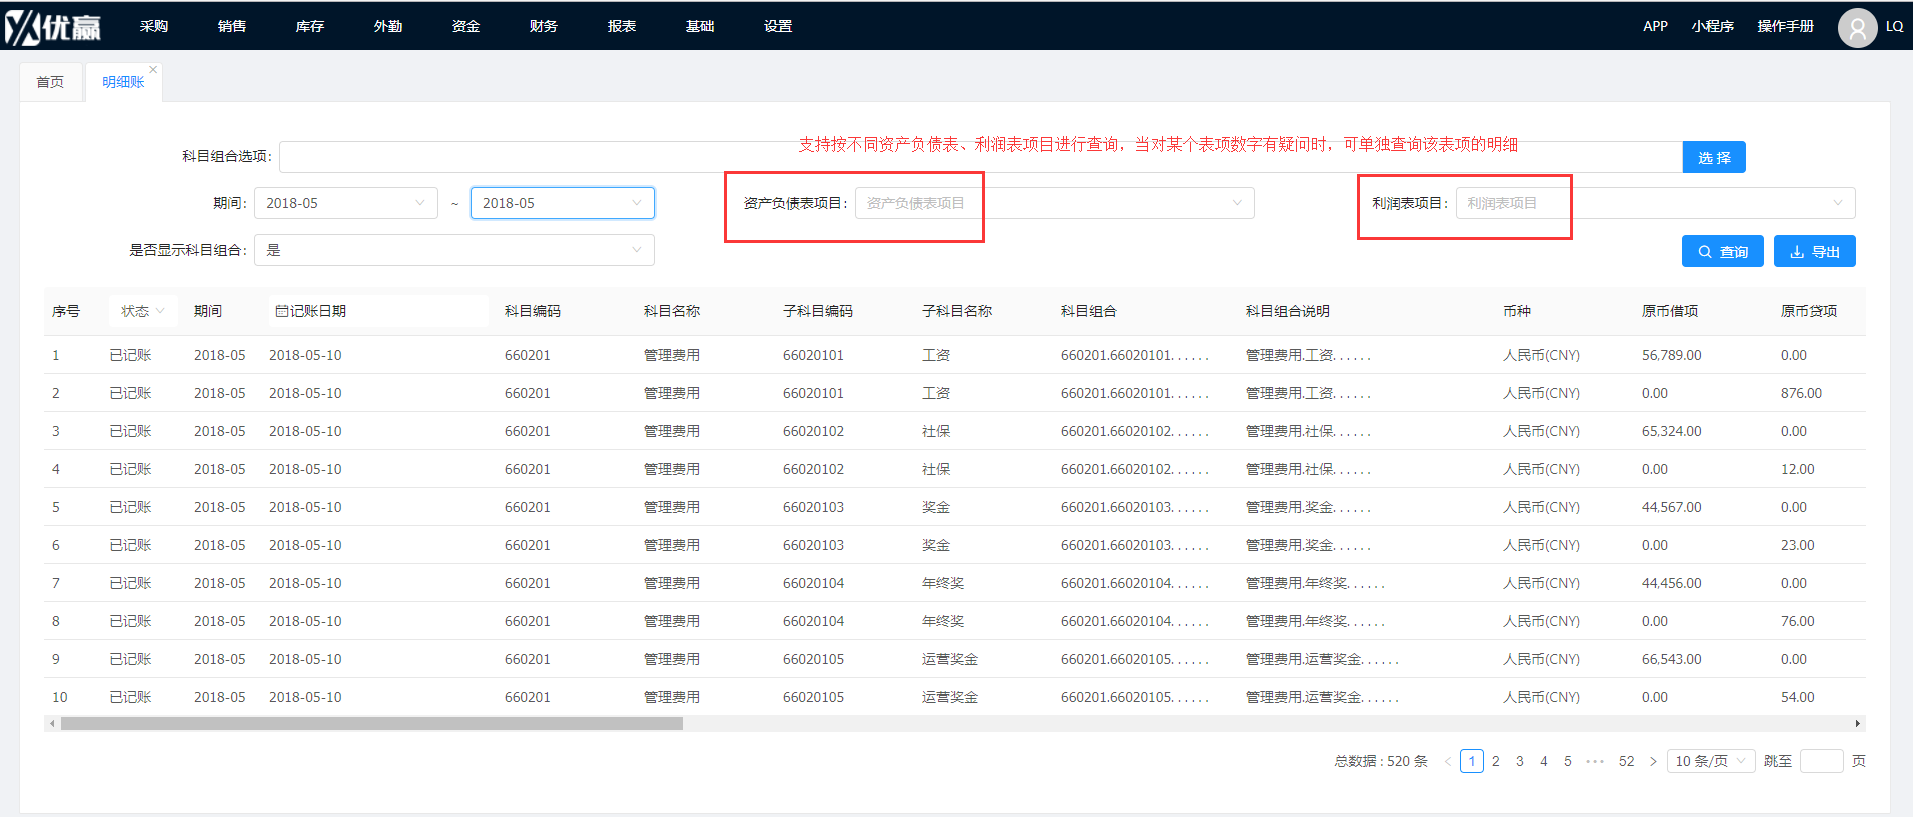Viewport: 1913px width, 817px height.
Task: Click the pagination ellipsis to jump ahead
Action: coord(1595,761)
